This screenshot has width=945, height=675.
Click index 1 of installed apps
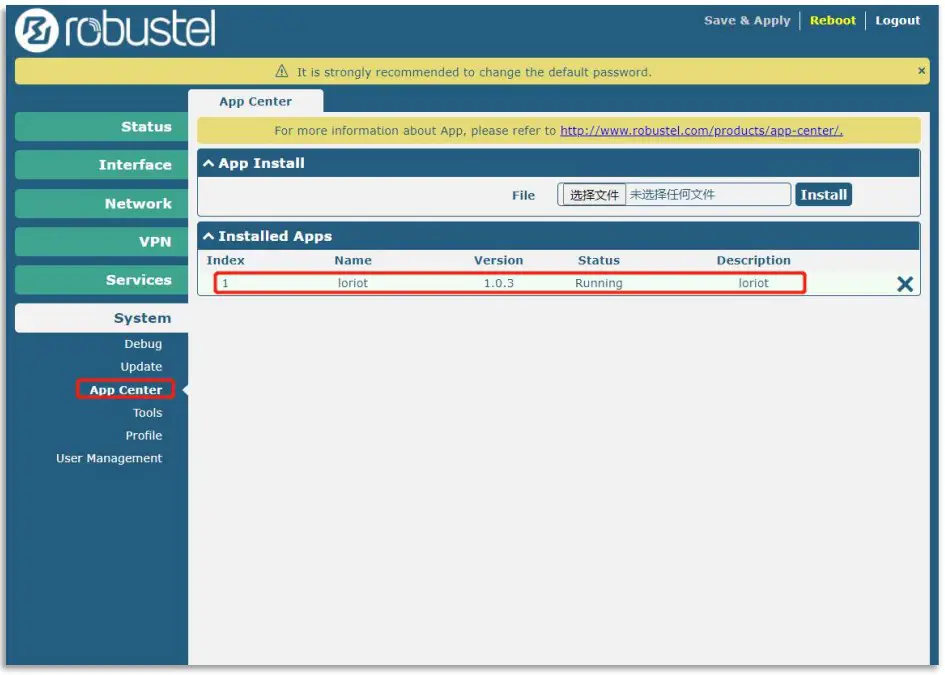point(225,283)
